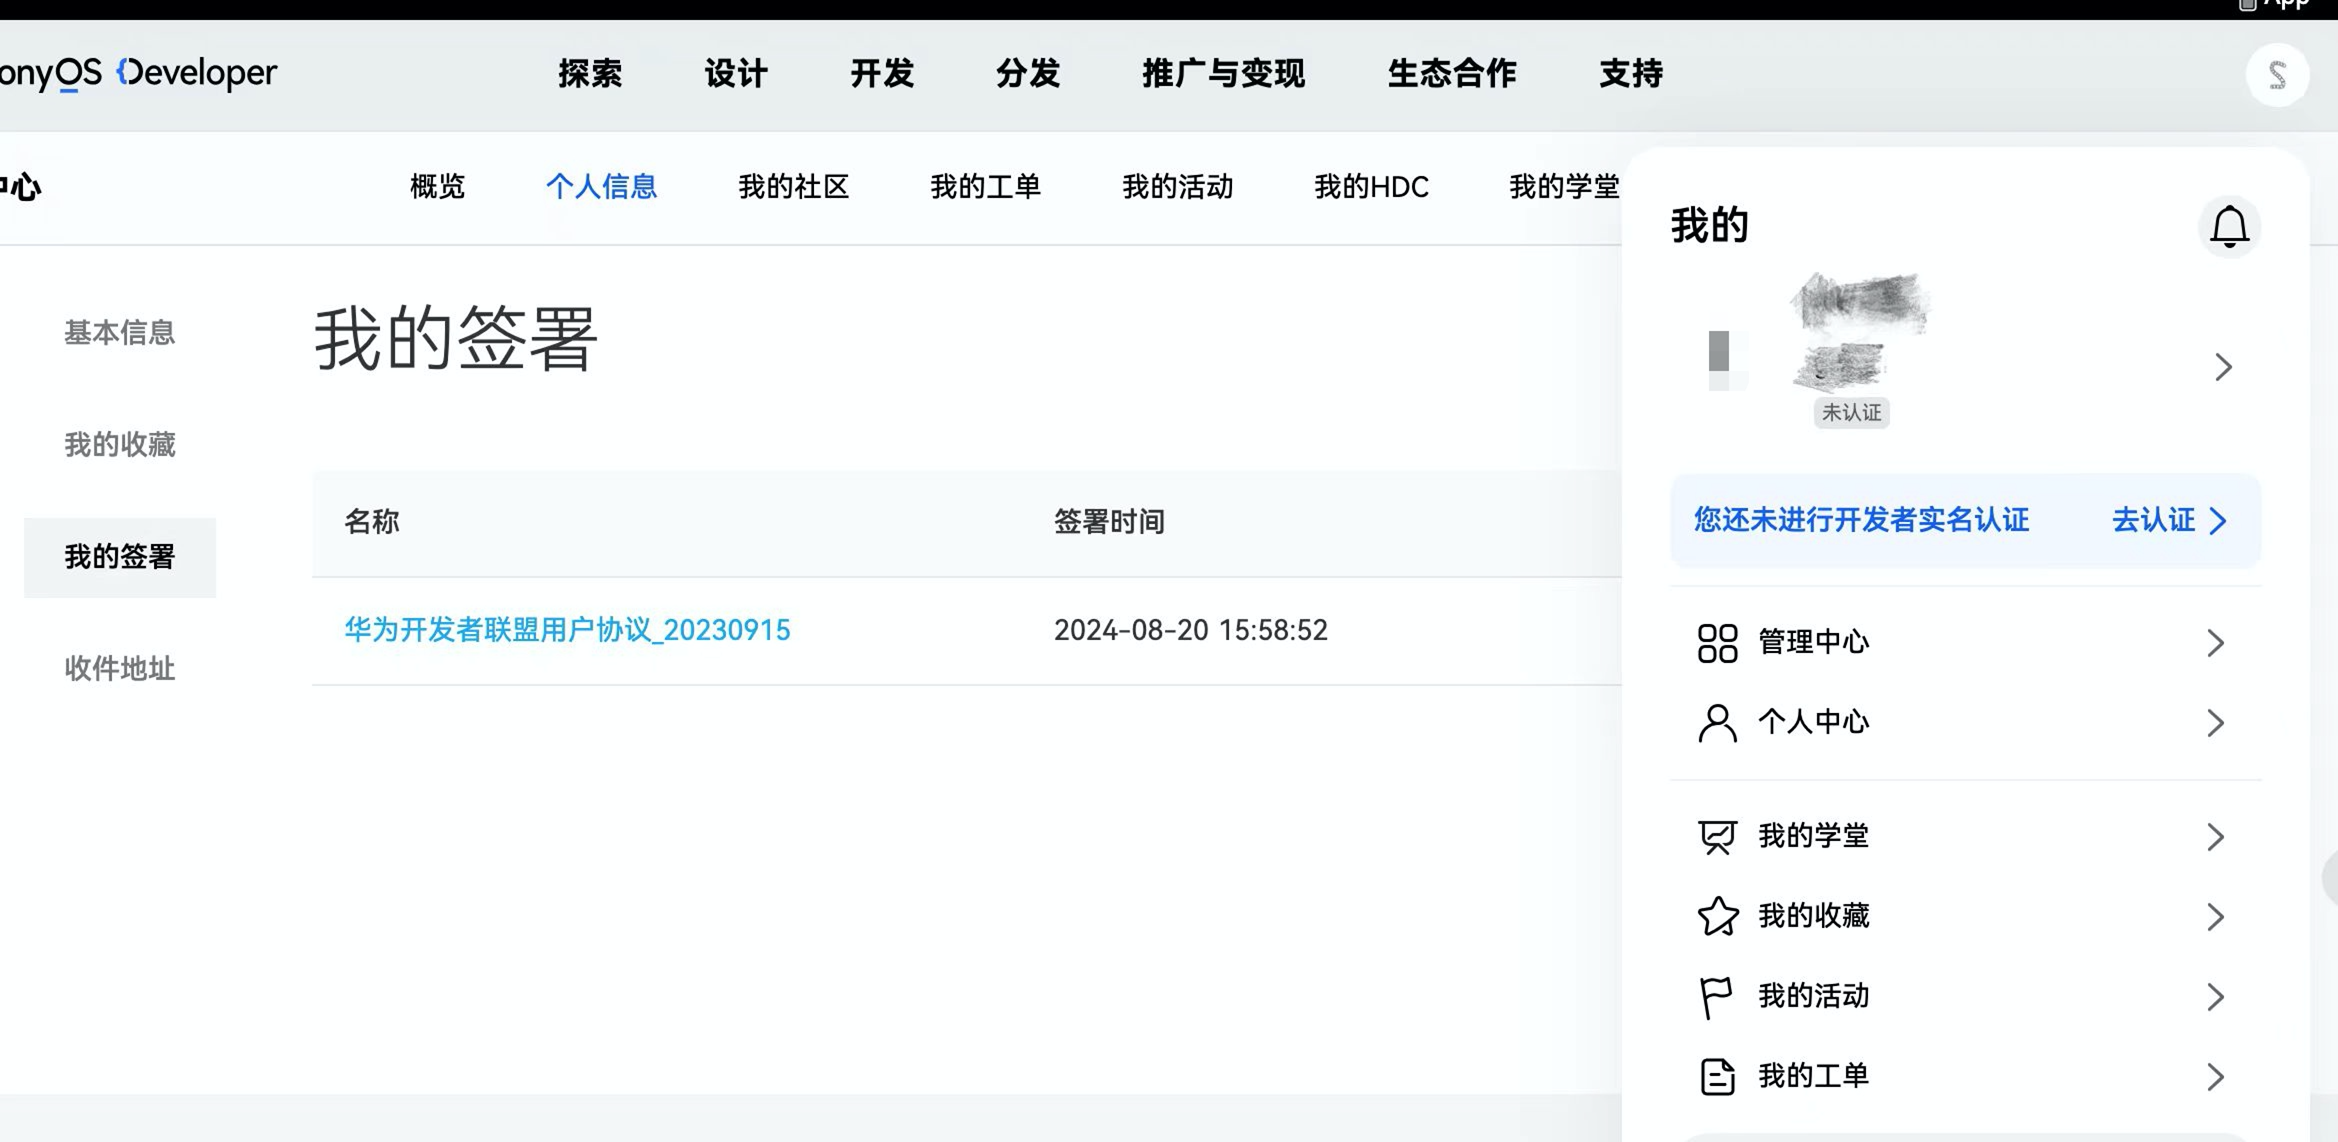2338x1142 pixels.
Task: Click the 我的活动 flag icon in panel
Action: 1715,997
